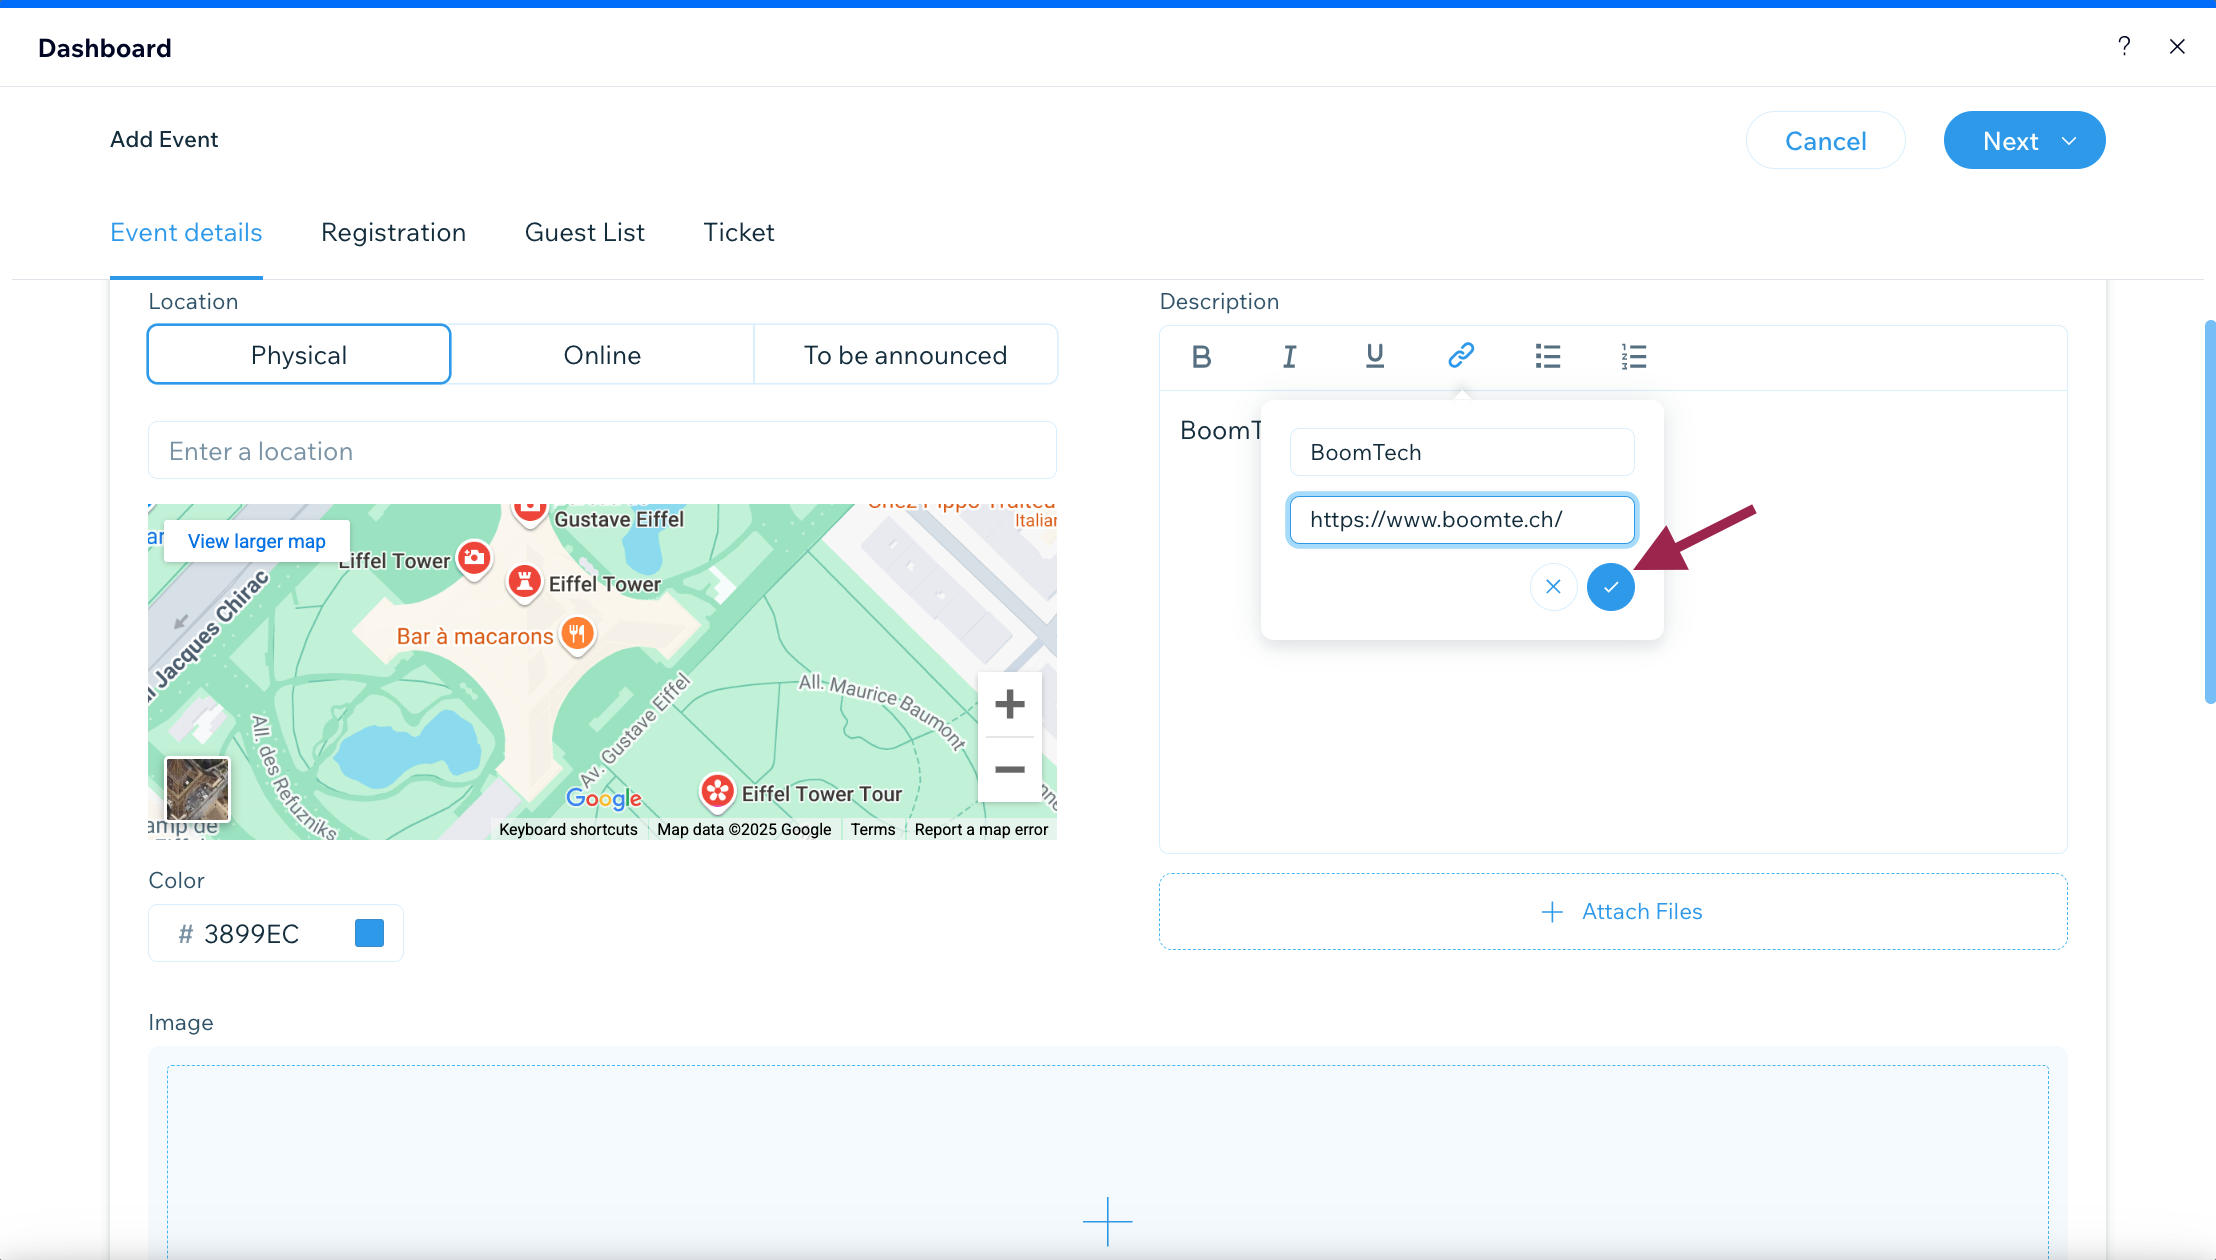Insert a bulleted list in description
This screenshot has width=2216, height=1260.
point(1547,356)
